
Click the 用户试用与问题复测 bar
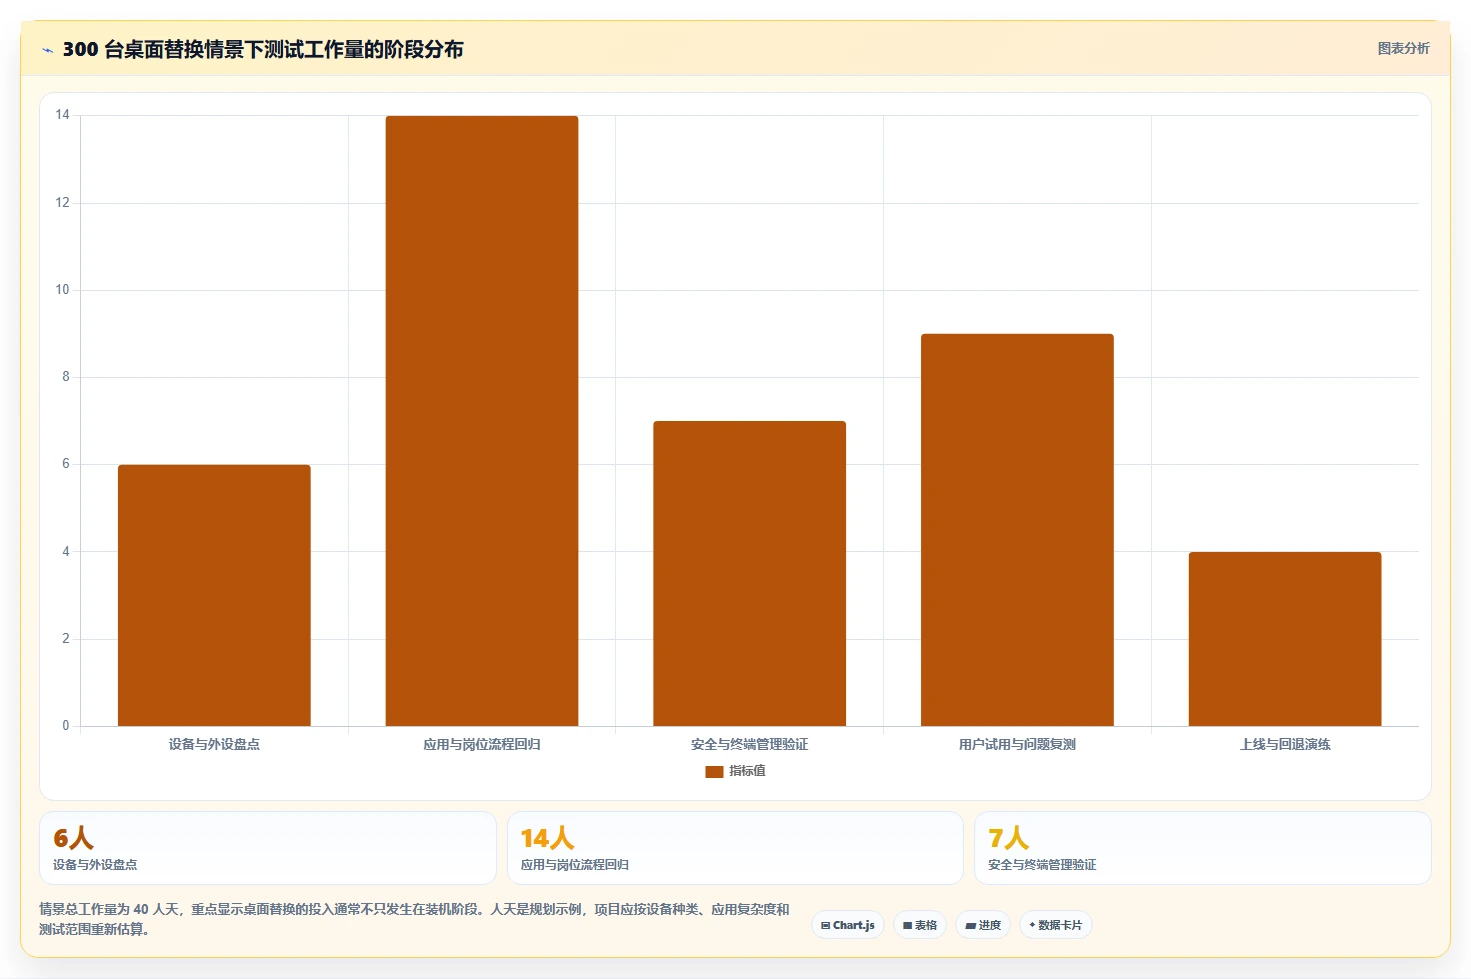1017,530
